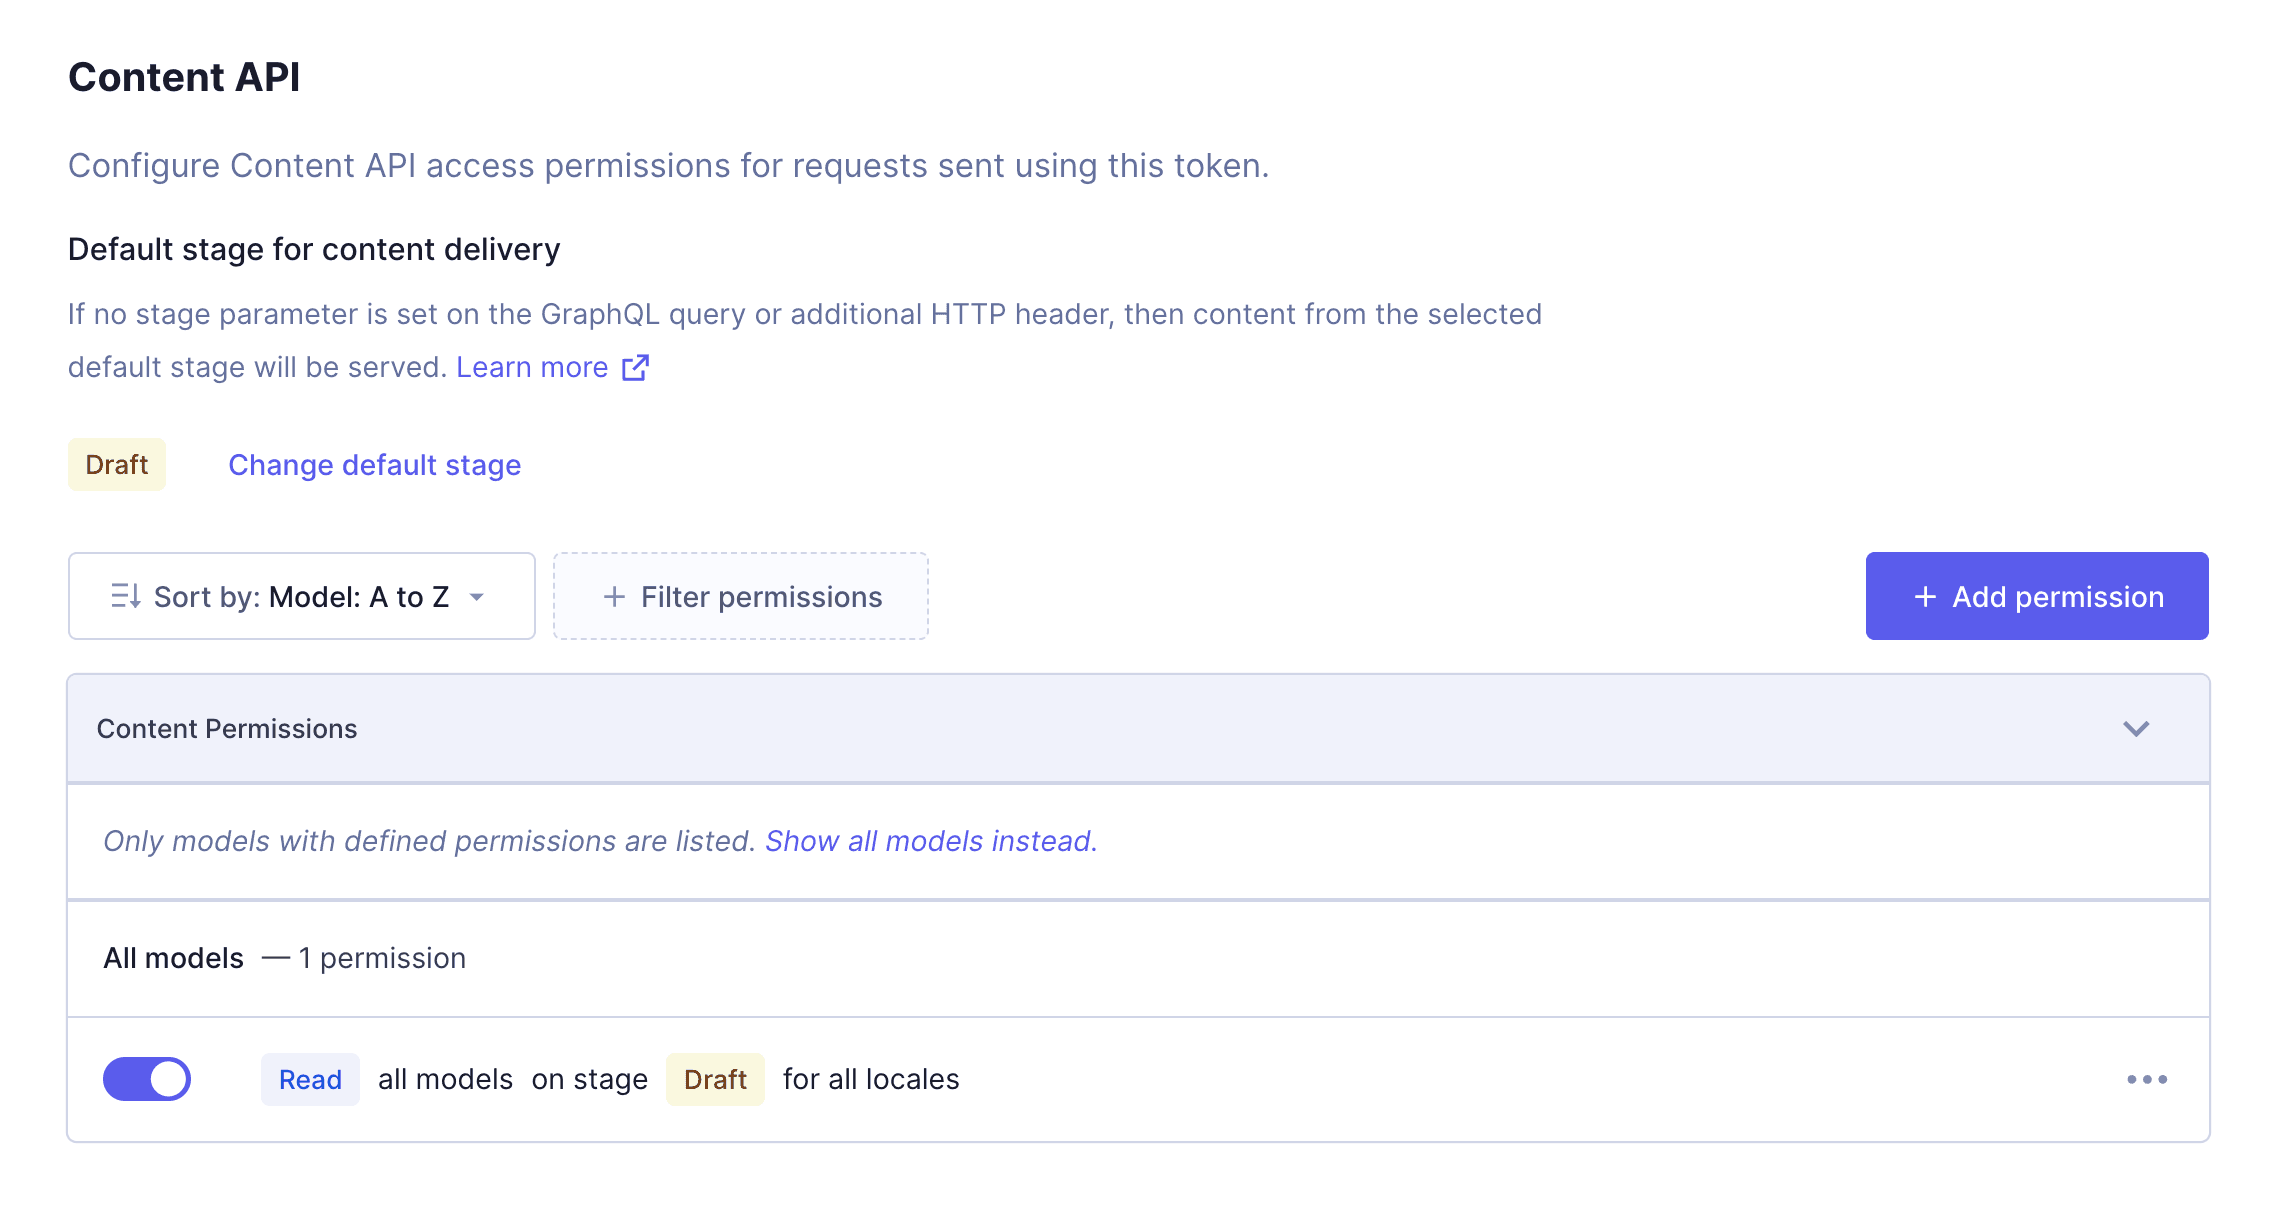
Task: Open the Filter permissions panel
Action: click(740, 596)
